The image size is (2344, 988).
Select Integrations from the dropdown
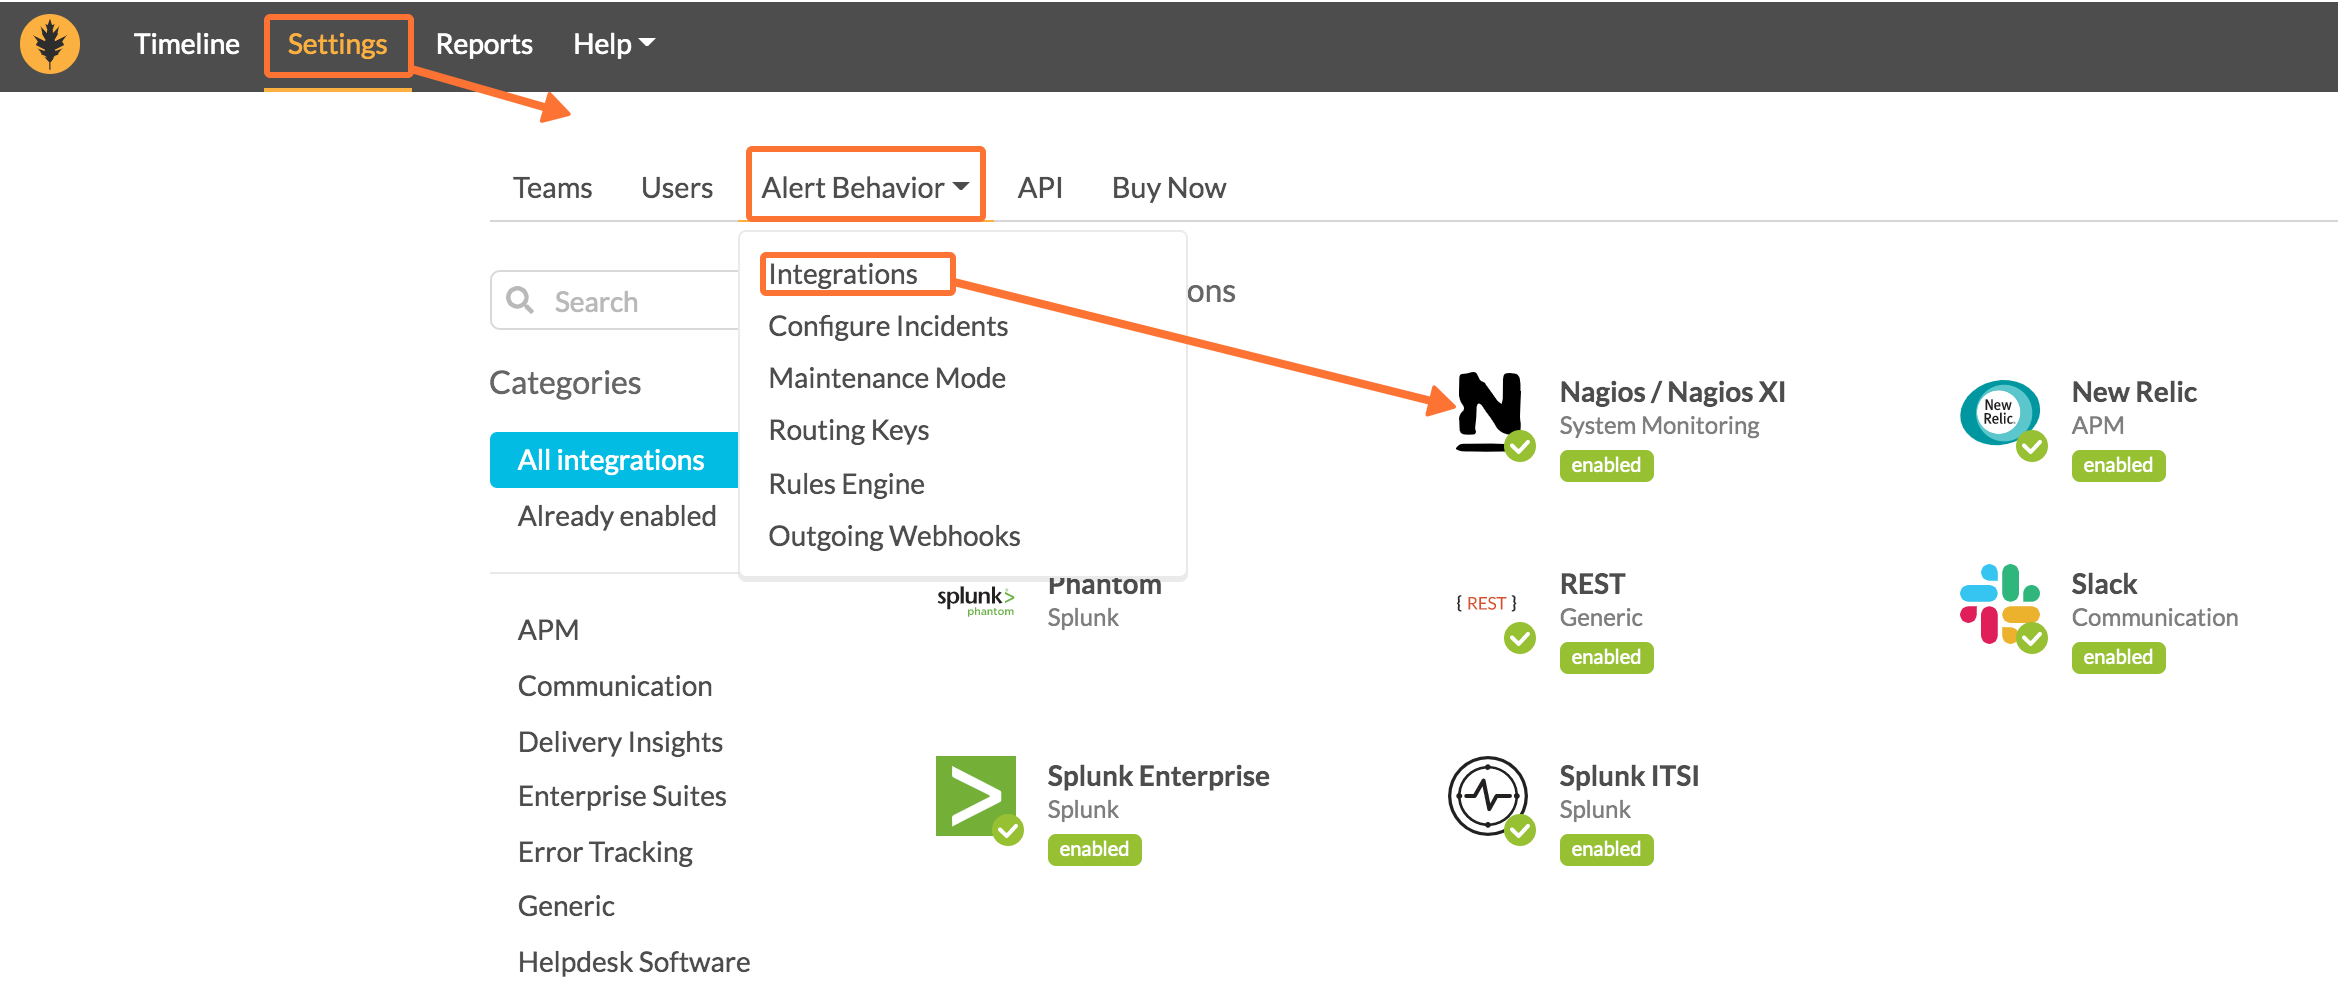[x=843, y=274]
